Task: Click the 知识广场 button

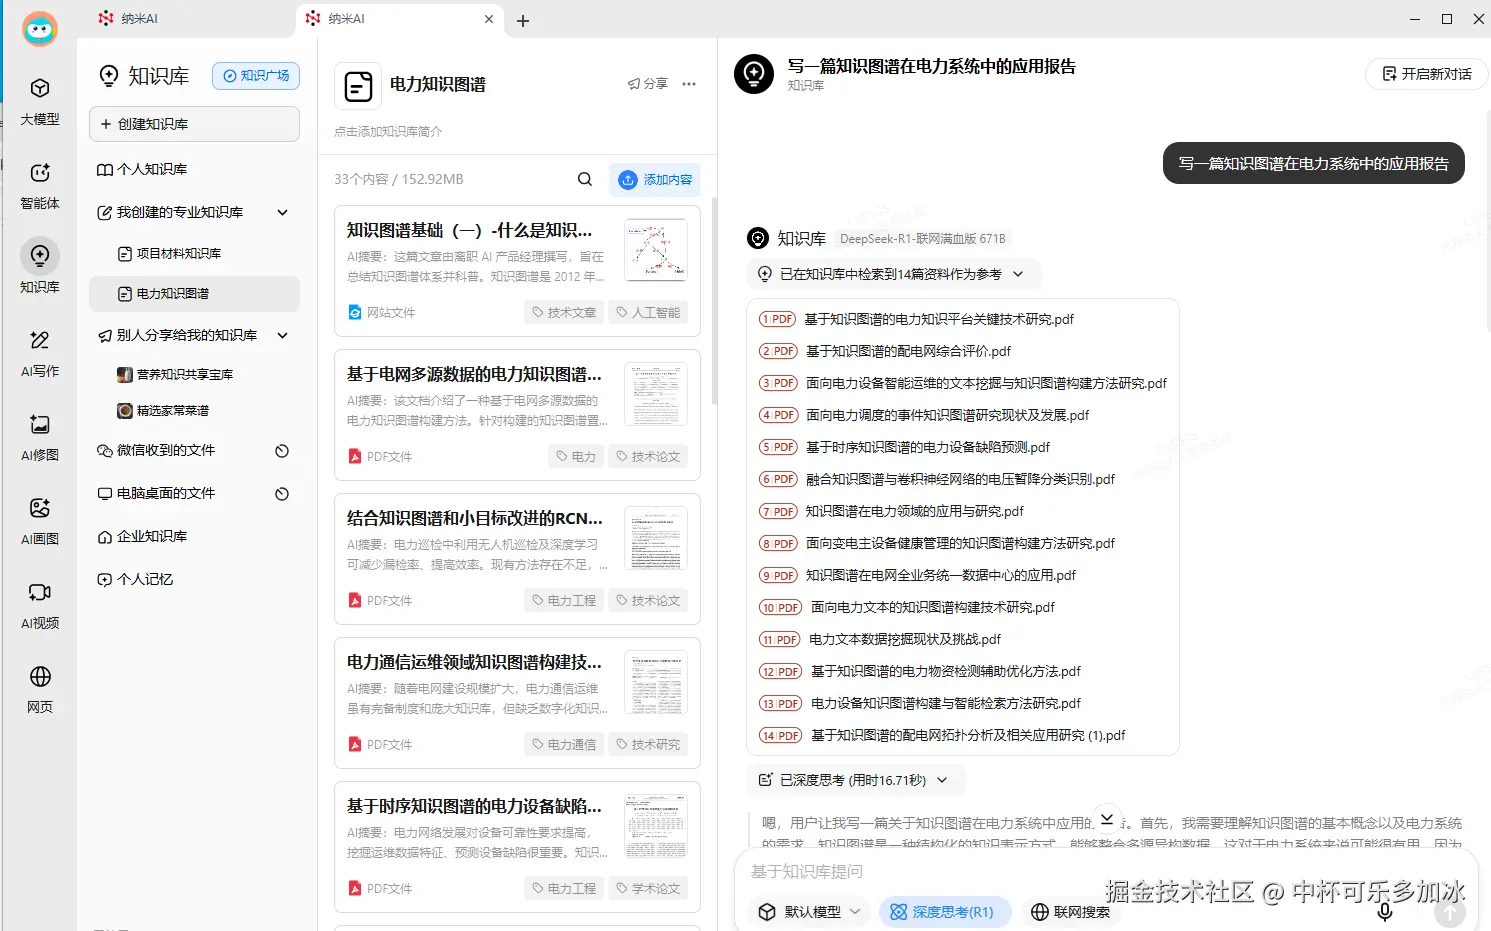Action: pyautogui.click(x=256, y=76)
